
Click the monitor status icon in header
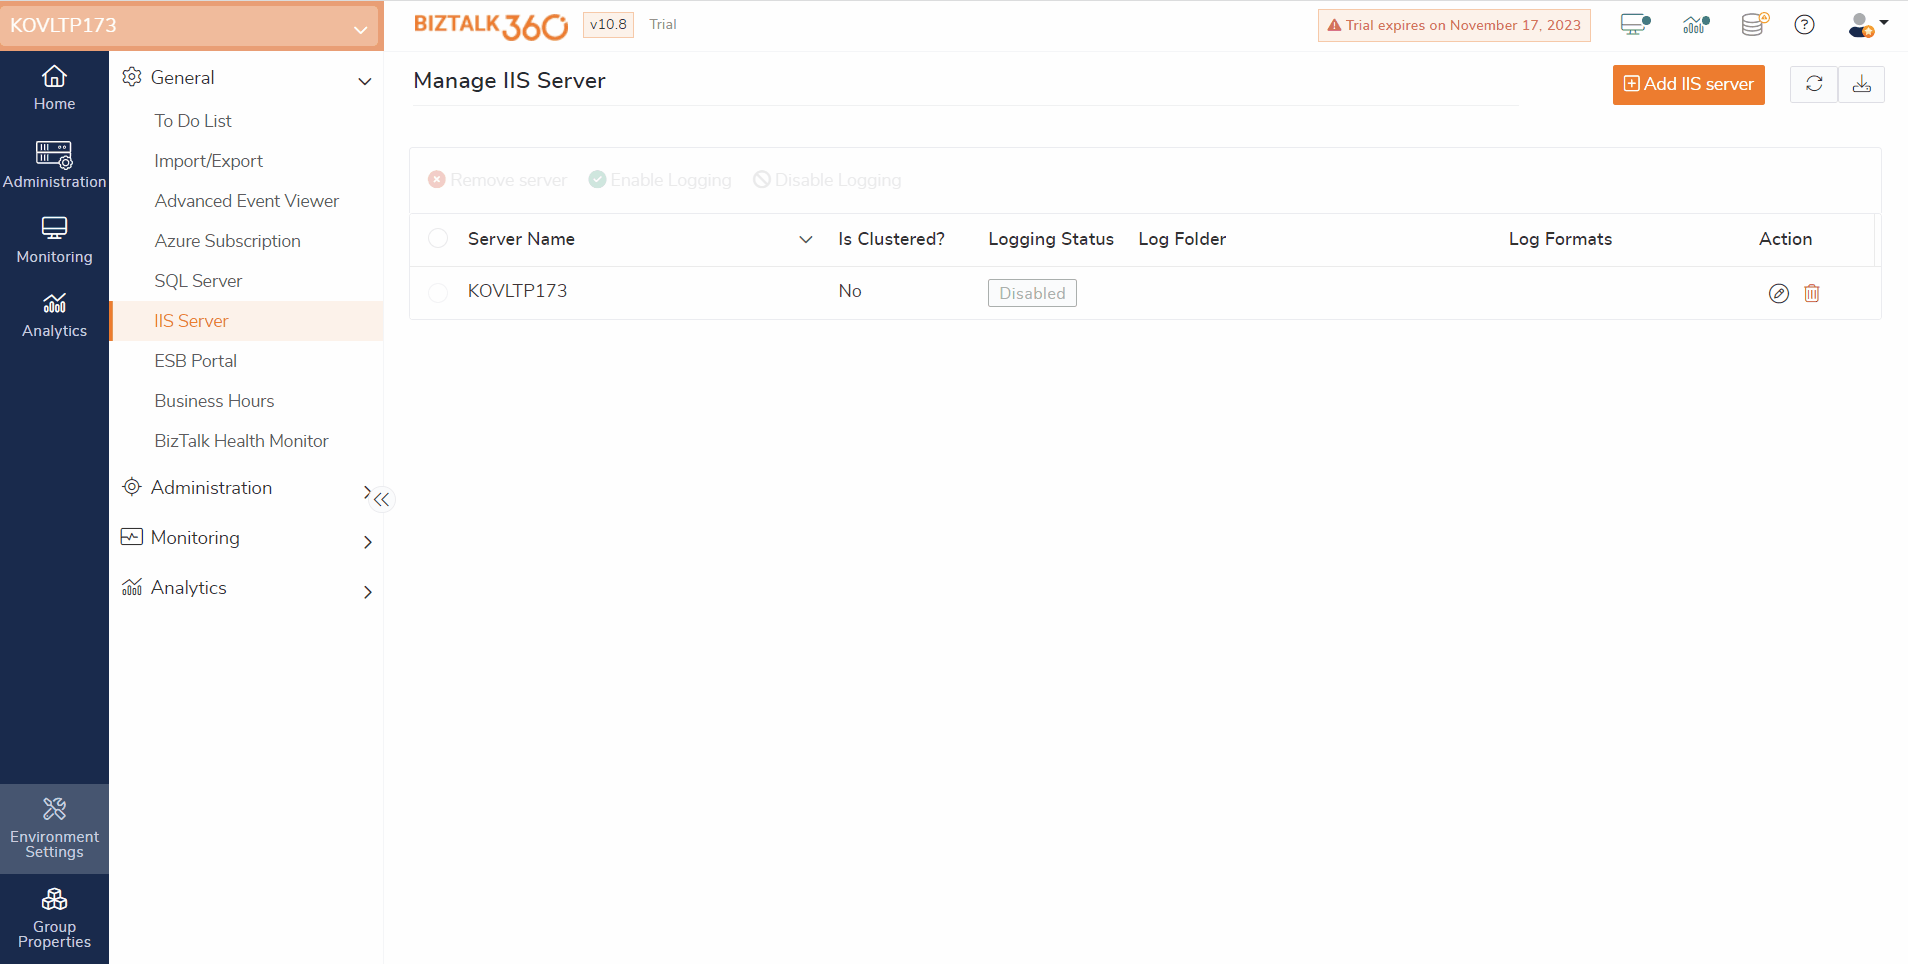[x=1635, y=25]
